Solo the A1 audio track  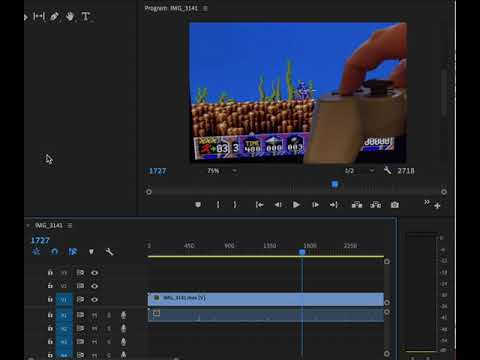109,315
